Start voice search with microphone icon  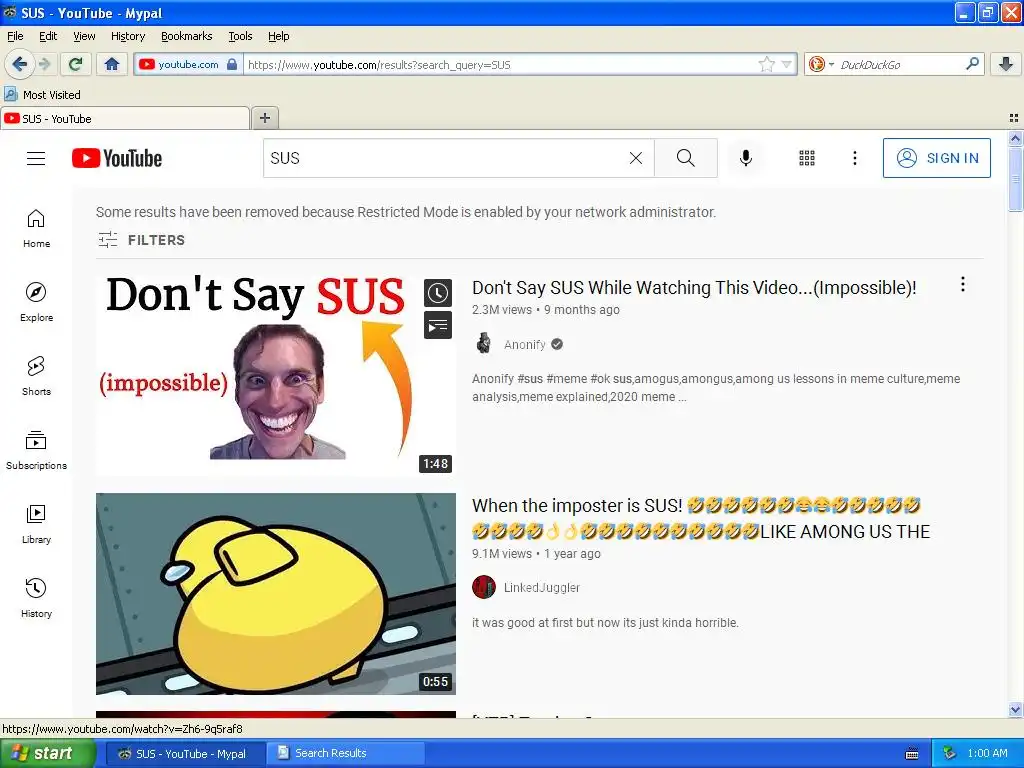746,158
